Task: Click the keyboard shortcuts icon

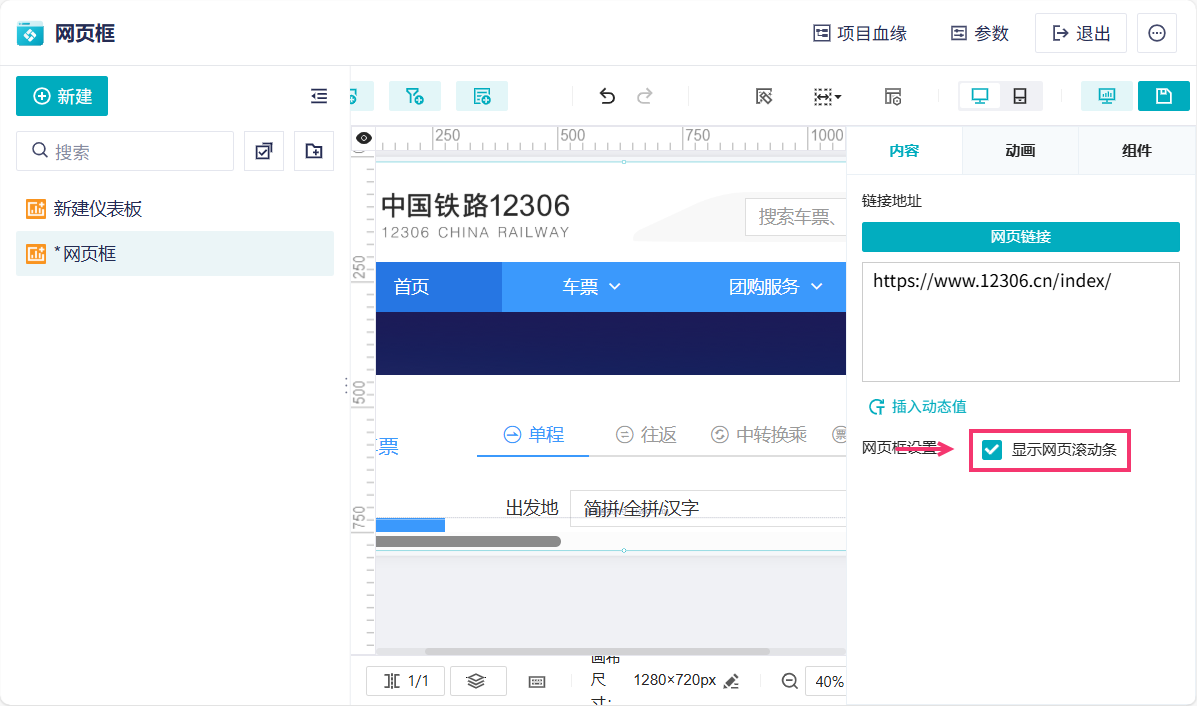Action: click(537, 682)
